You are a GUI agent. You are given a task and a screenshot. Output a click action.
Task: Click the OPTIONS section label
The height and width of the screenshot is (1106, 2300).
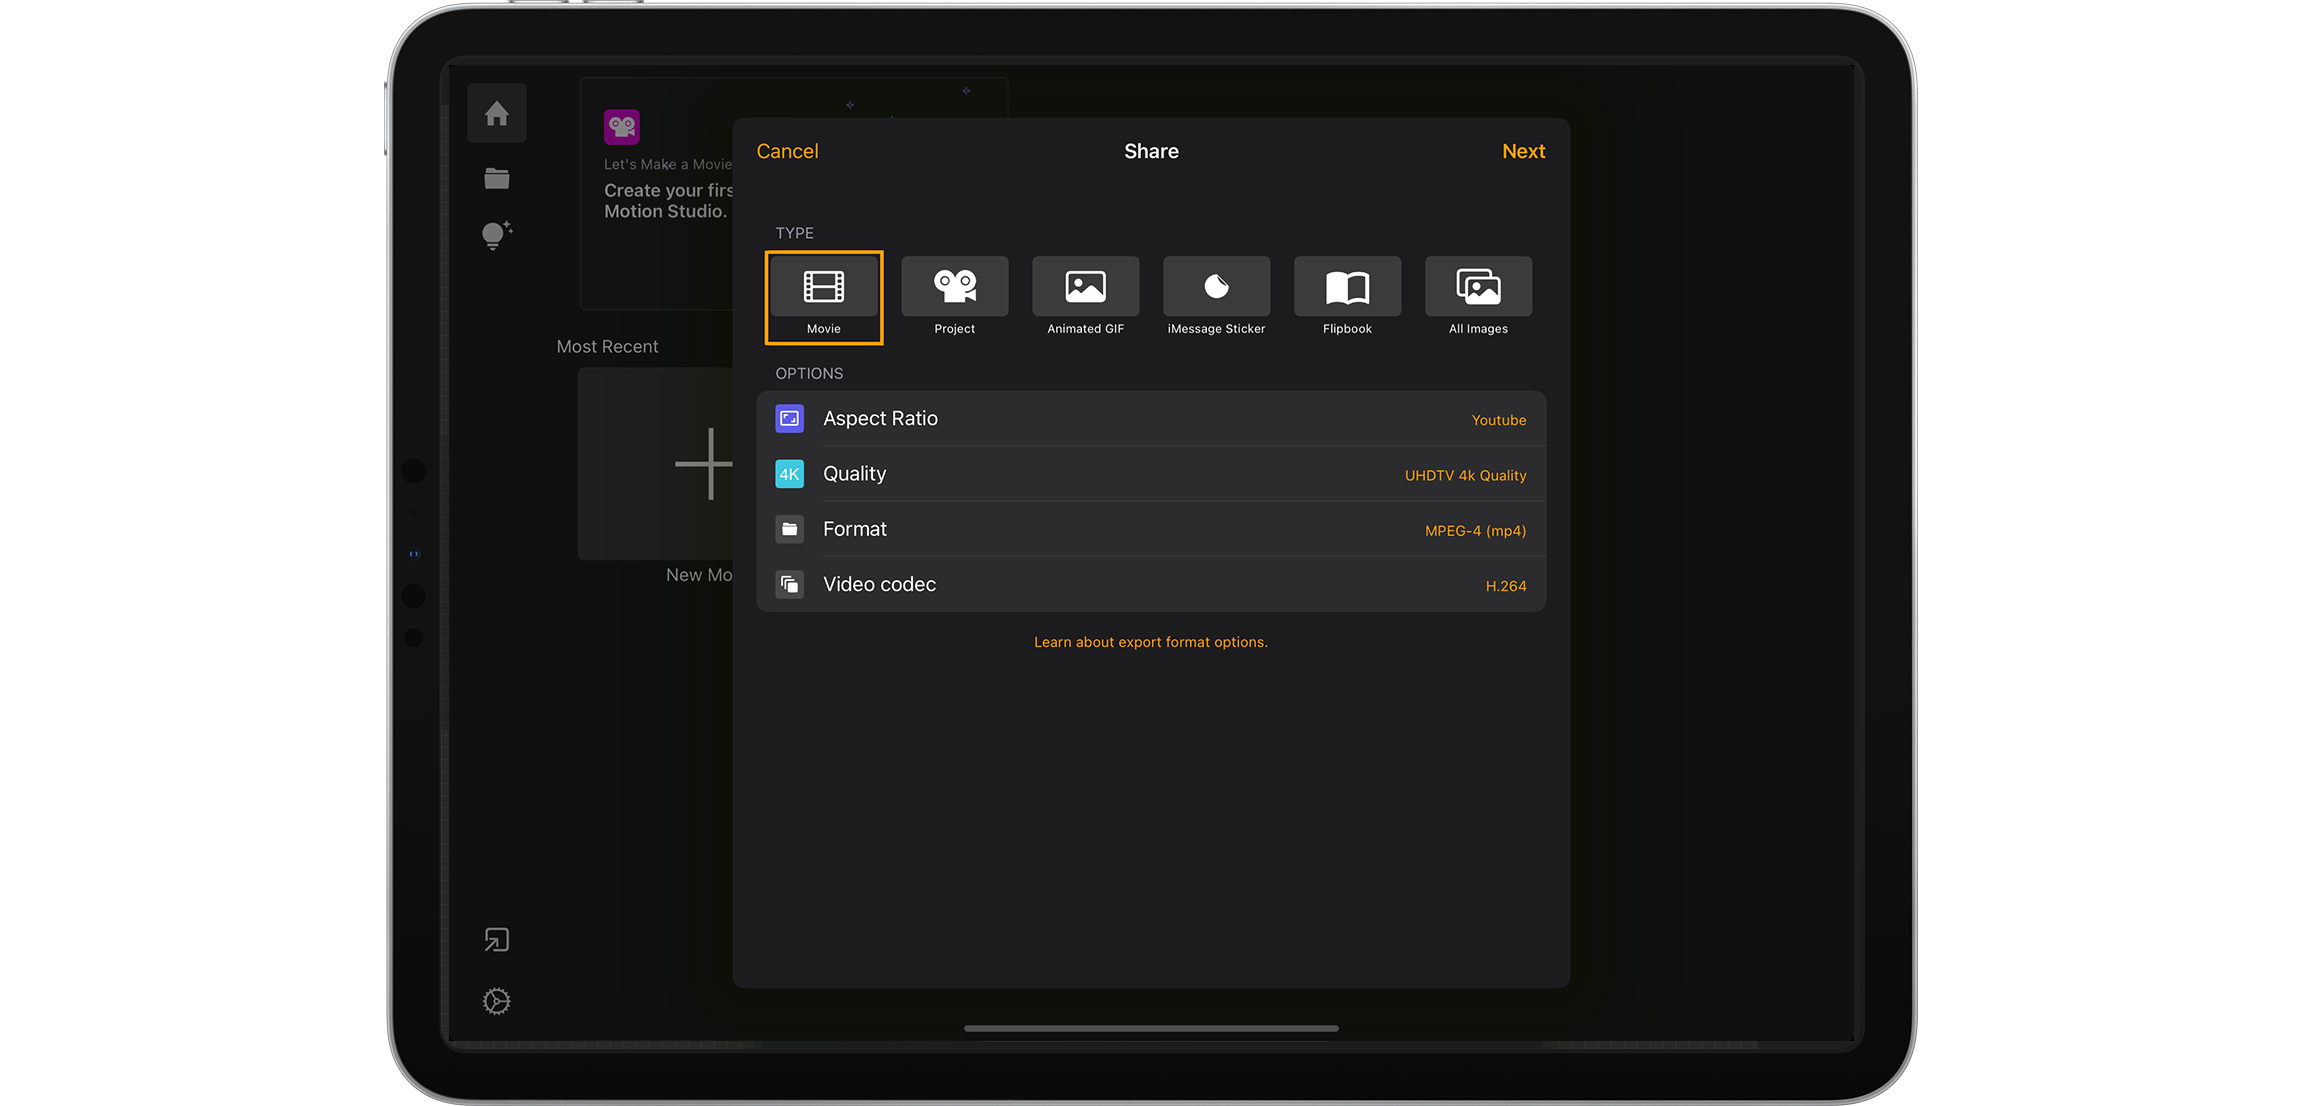(x=809, y=373)
